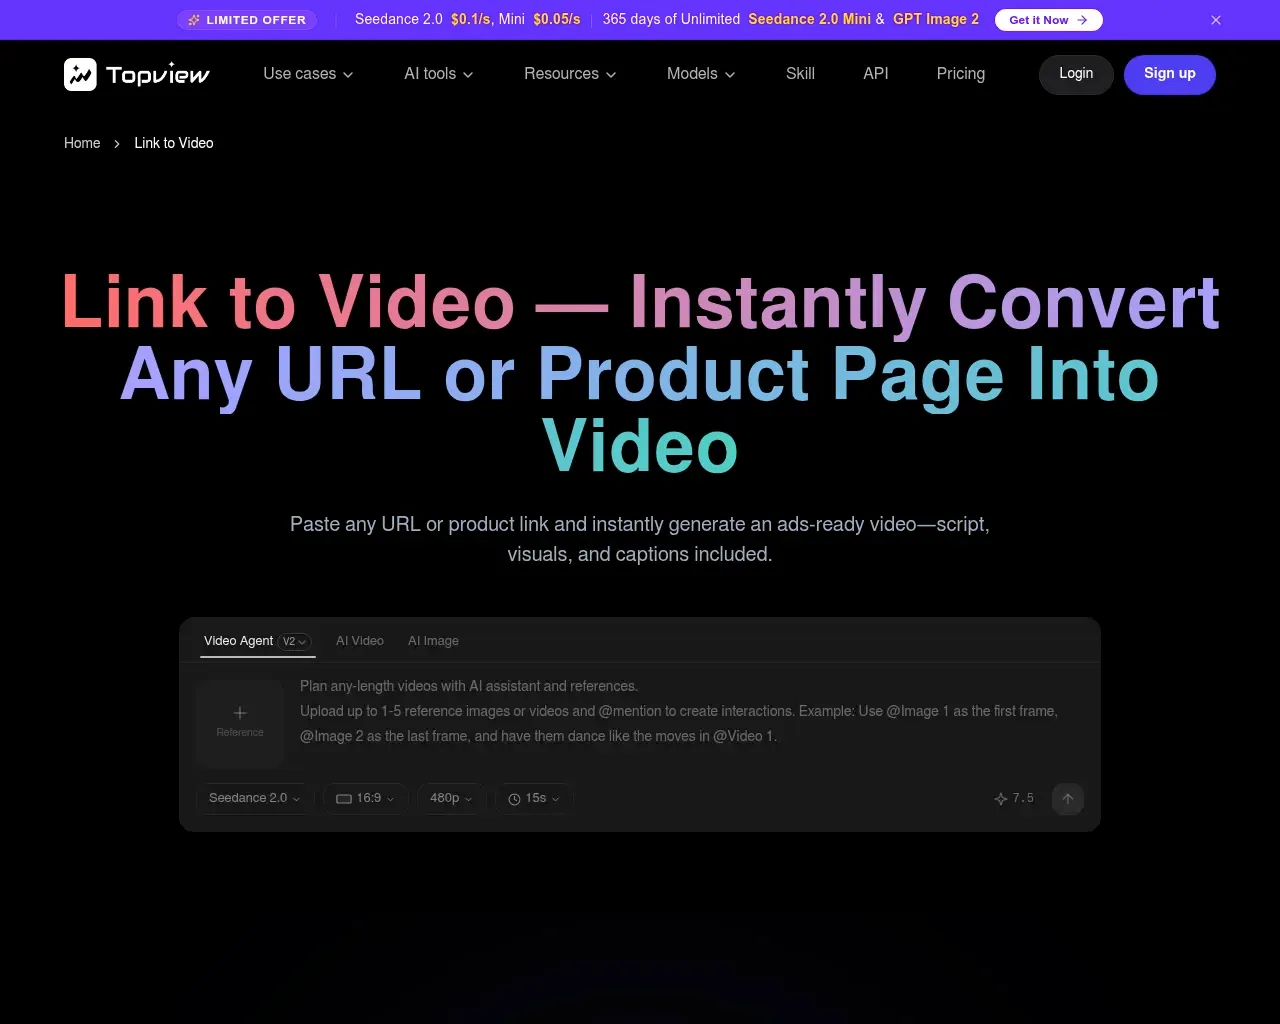1280x1024 pixels.
Task: Click the Topview logo icon
Action: point(80,74)
